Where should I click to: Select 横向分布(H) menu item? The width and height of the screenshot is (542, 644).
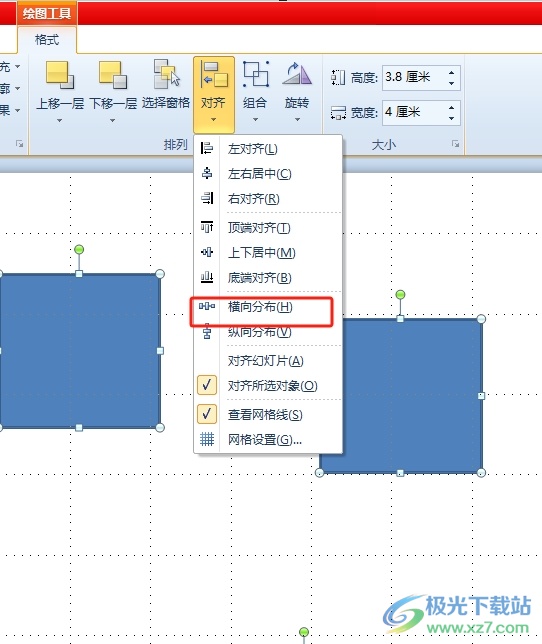click(x=268, y=306)
